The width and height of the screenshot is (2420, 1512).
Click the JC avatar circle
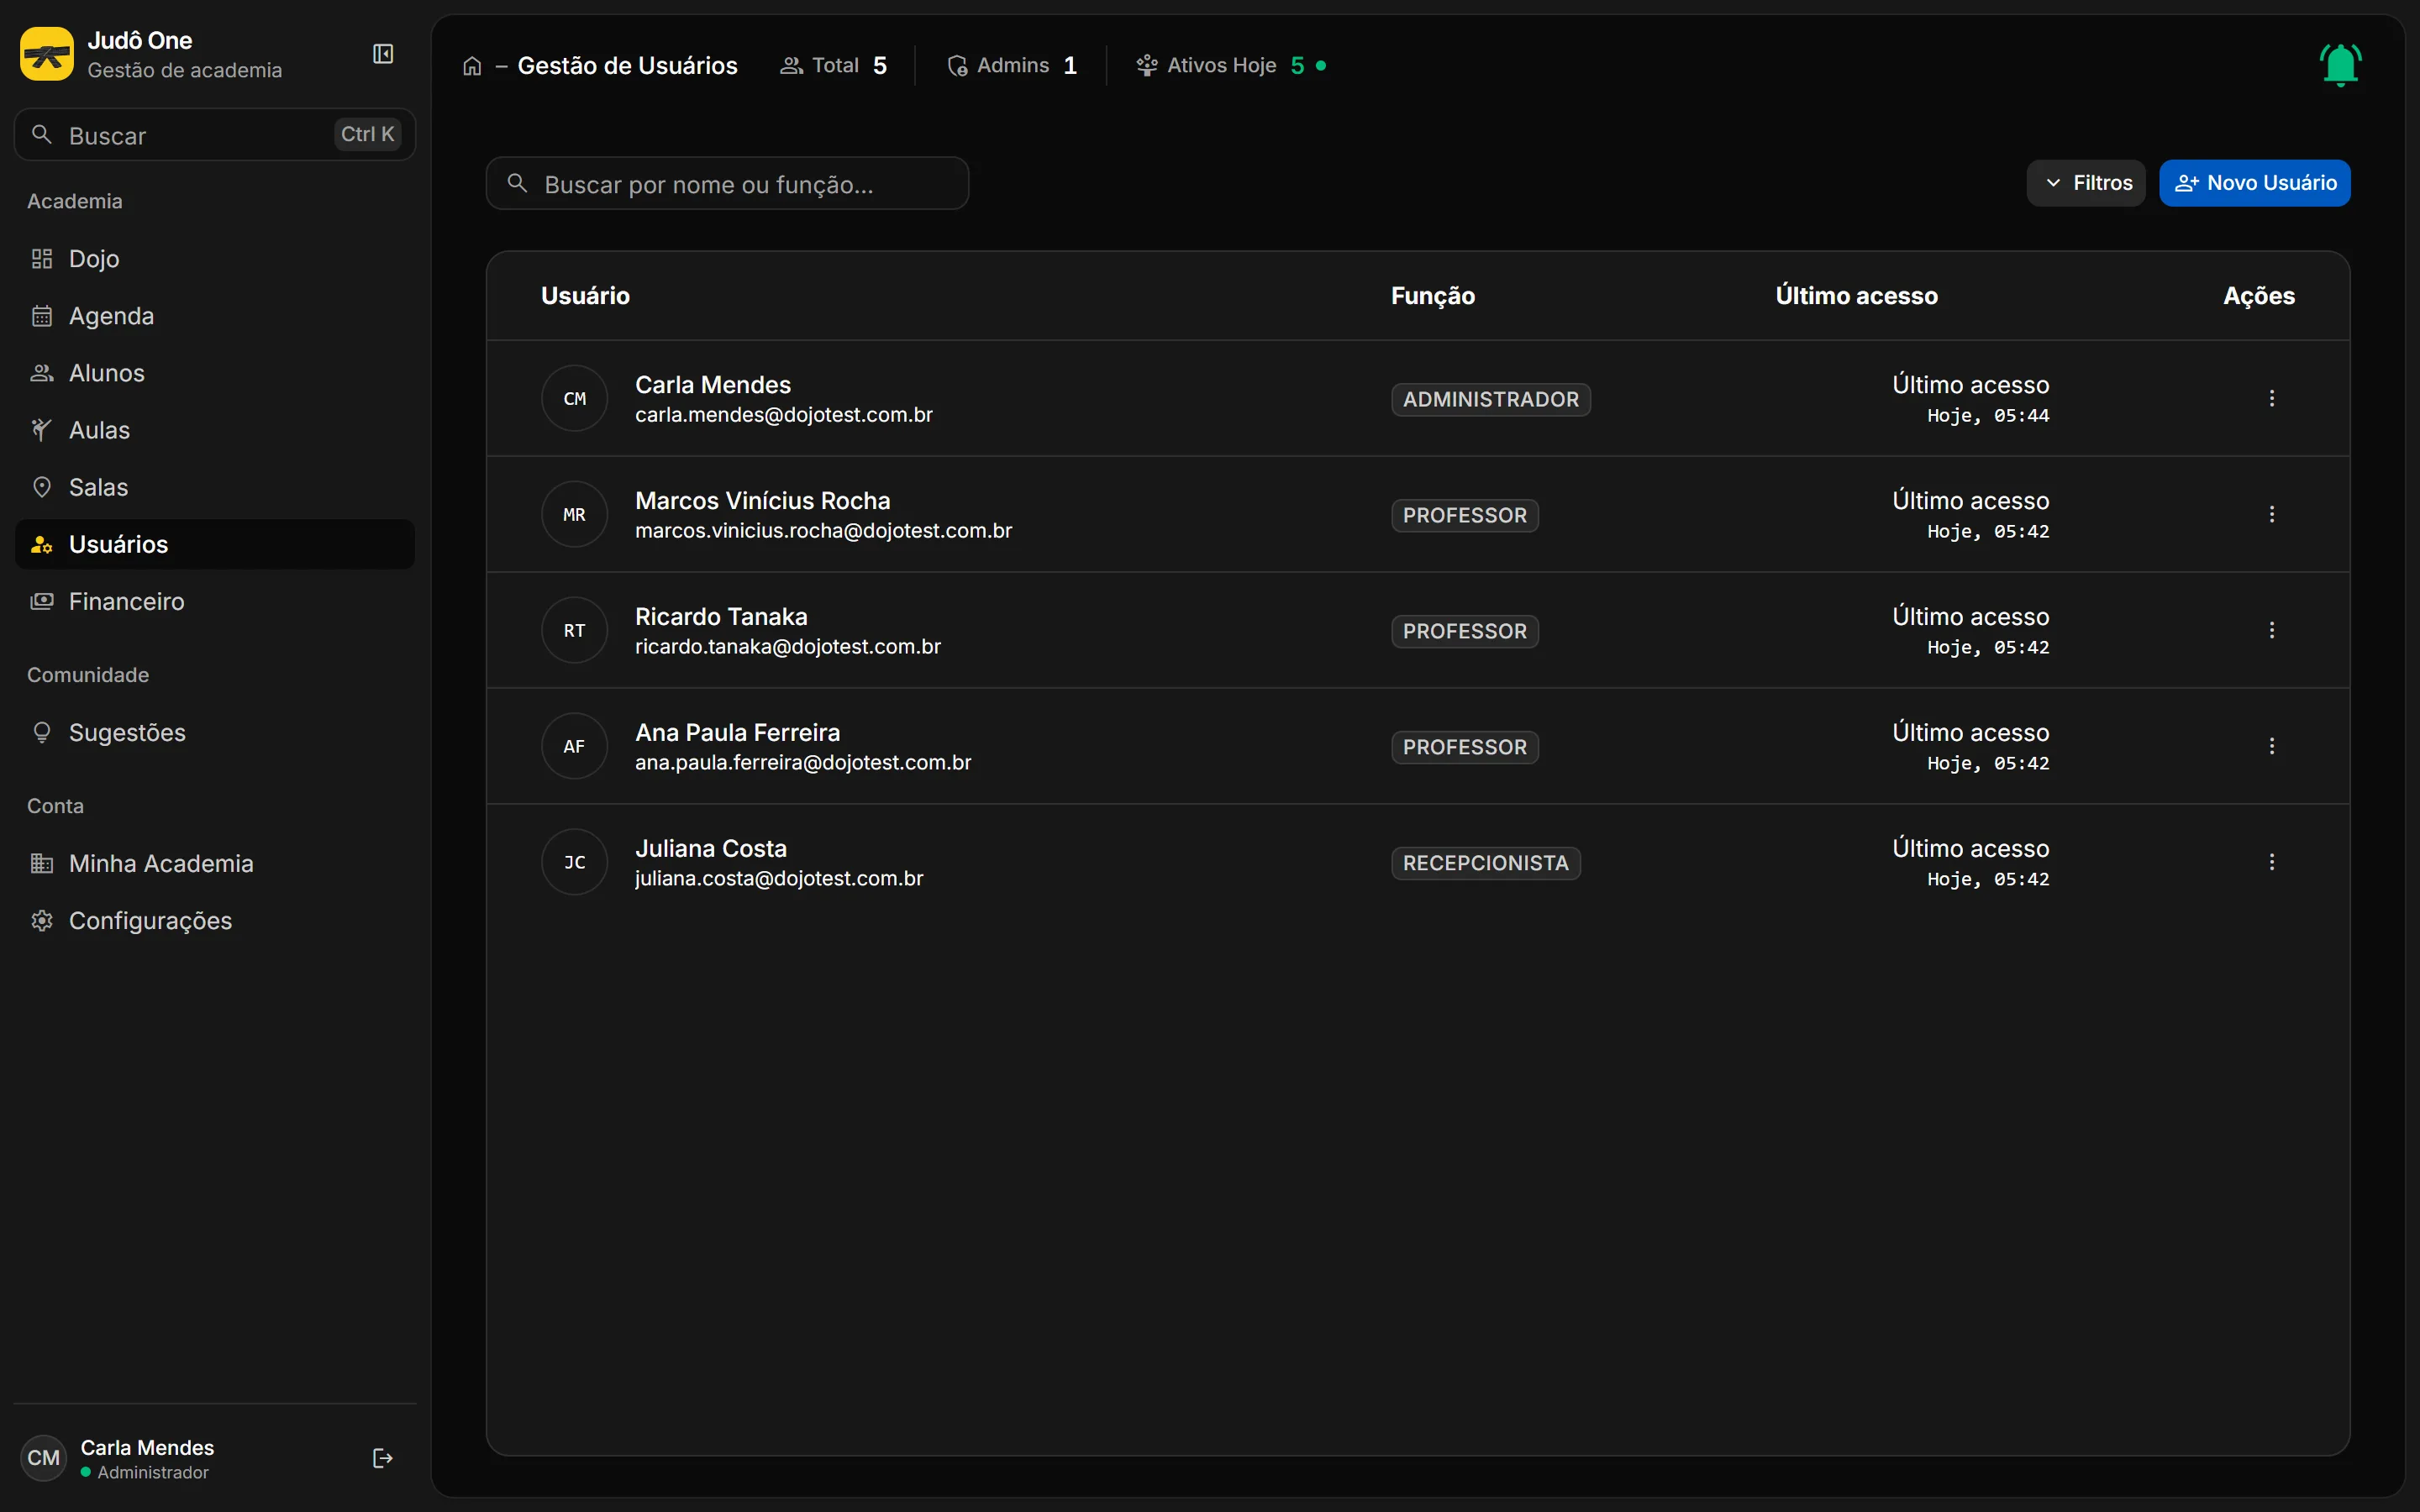575,862
